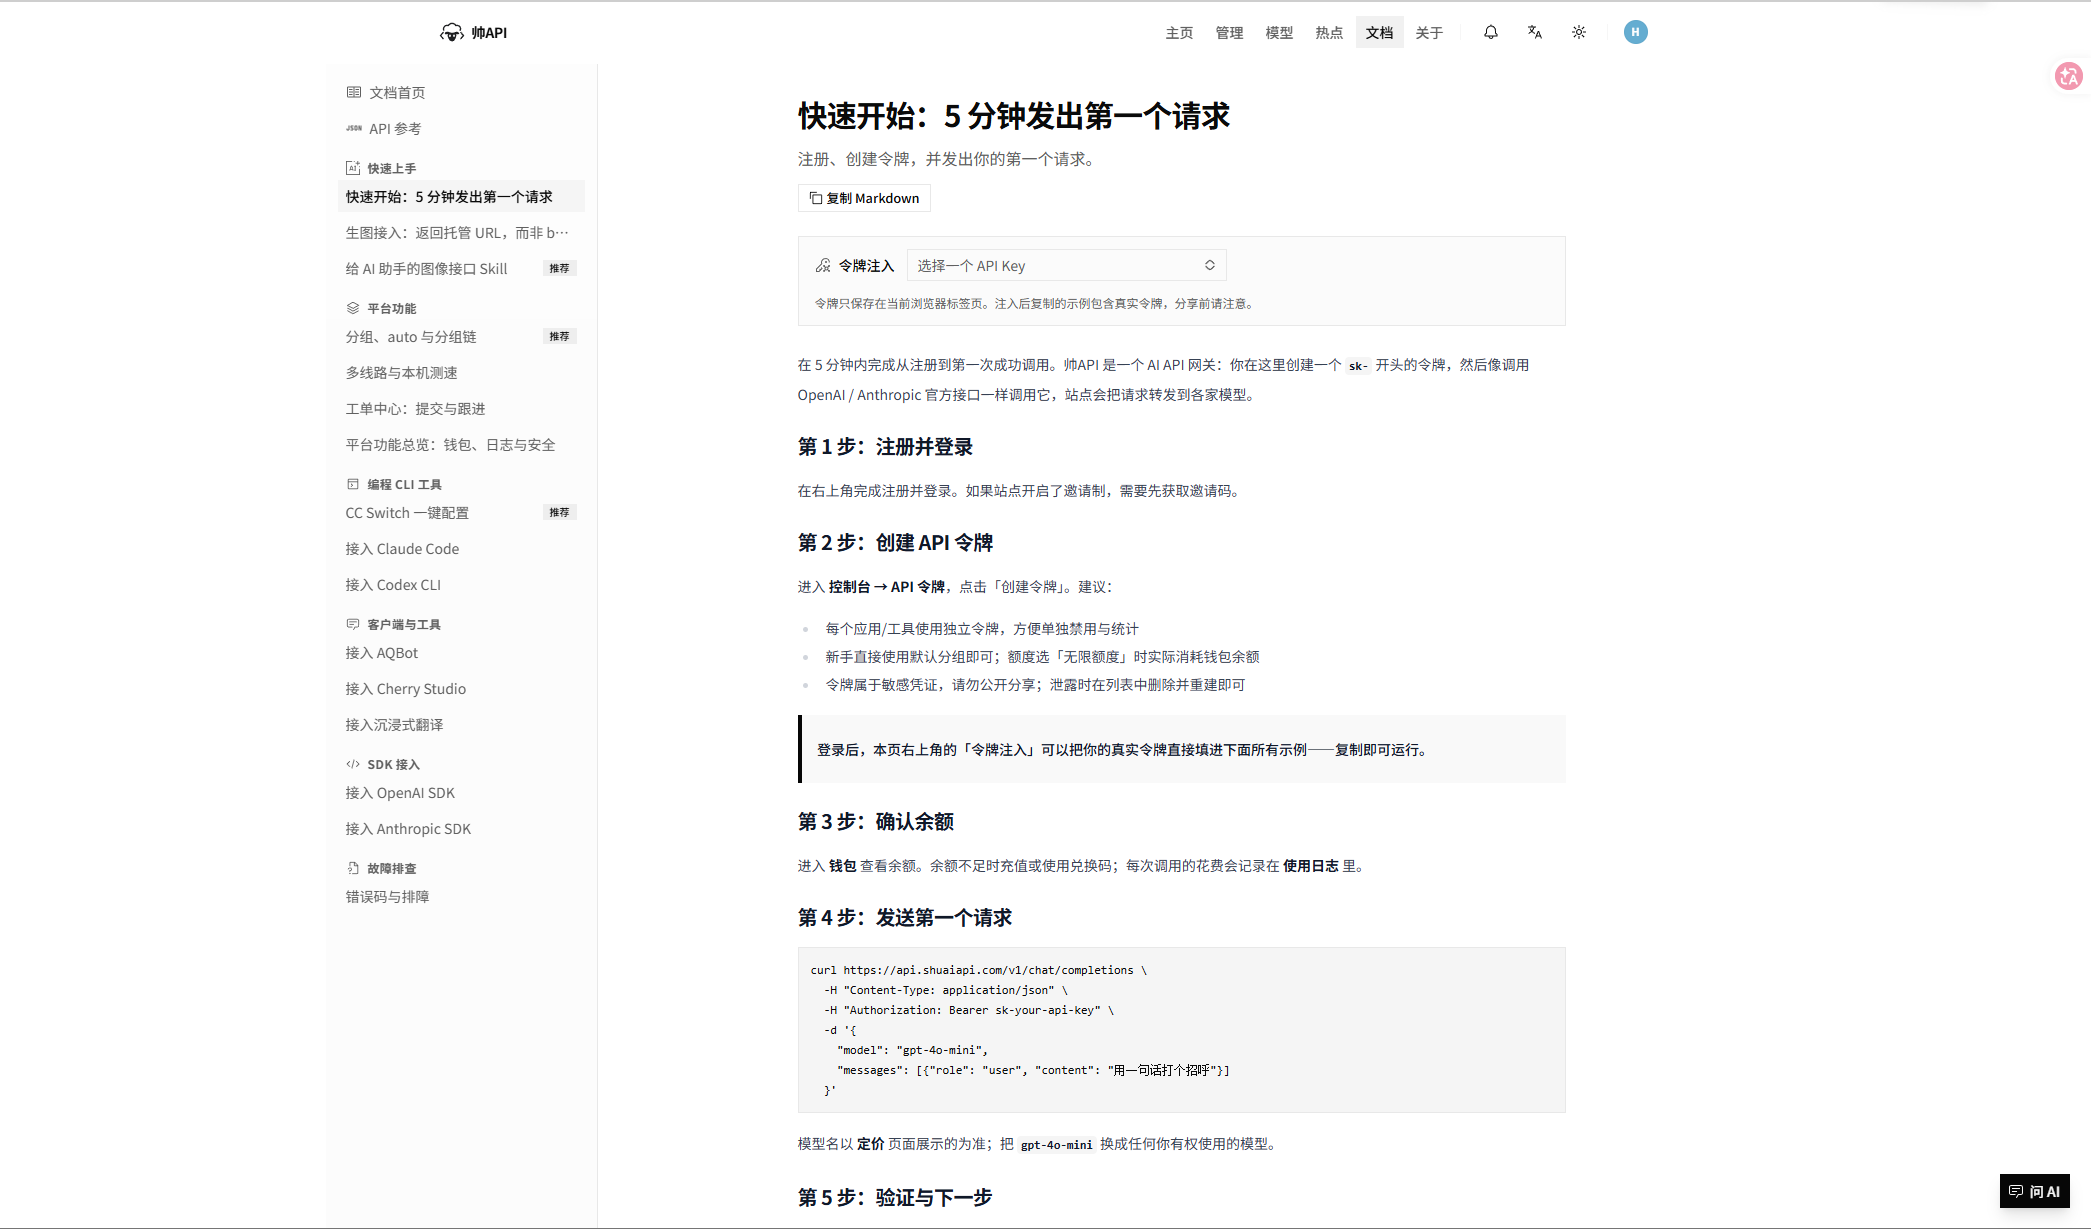Image resolution: width=2091 pixels, height=1229 pixels.
Task: Click the 第 5 步：验证与下一步 heading
Action: pyautogui.click(x=895, y=1197)
